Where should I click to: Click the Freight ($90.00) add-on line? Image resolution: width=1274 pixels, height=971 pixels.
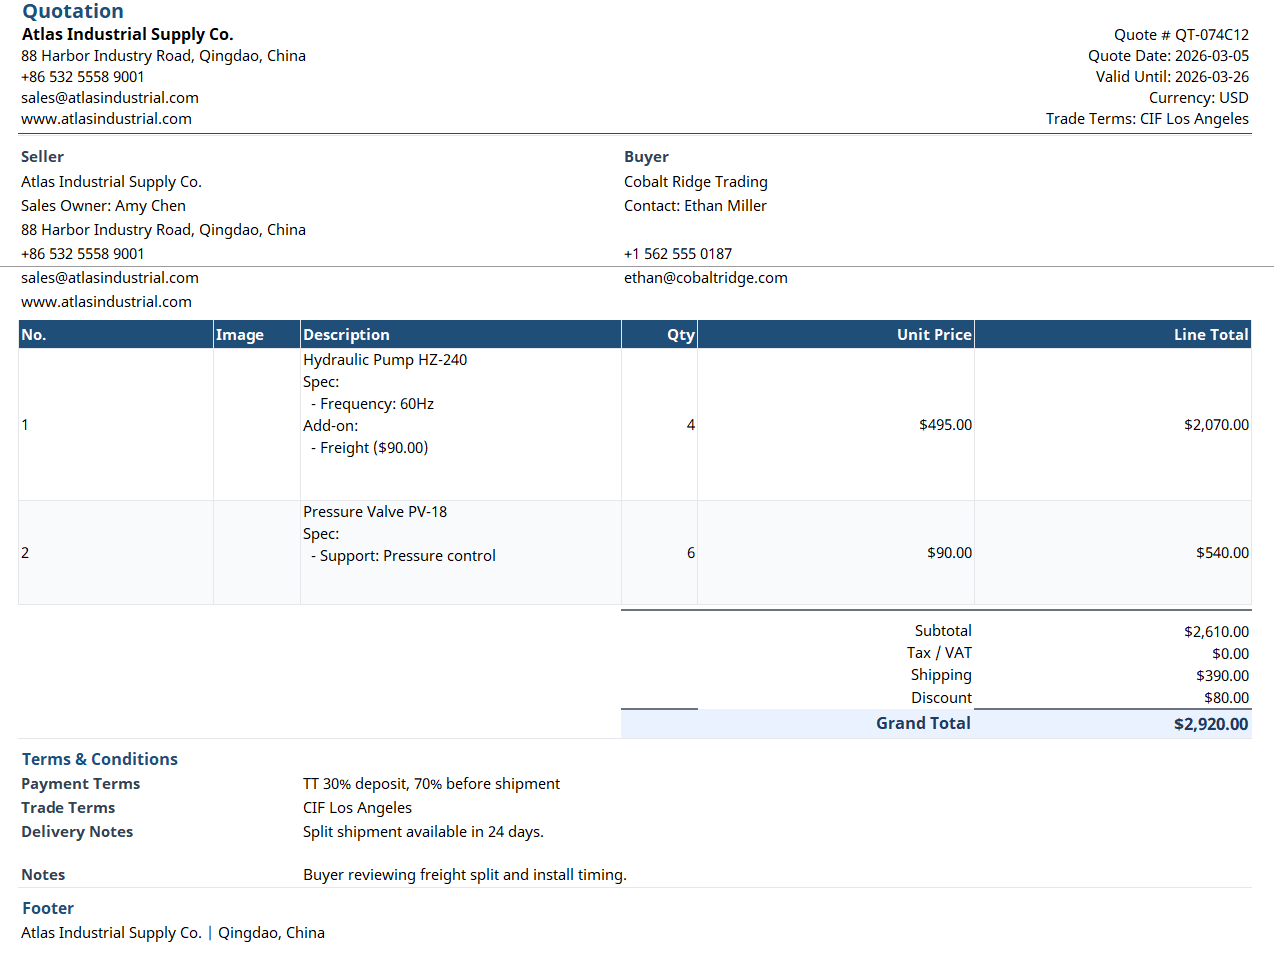pyautogui.click(x=373, y=448)
